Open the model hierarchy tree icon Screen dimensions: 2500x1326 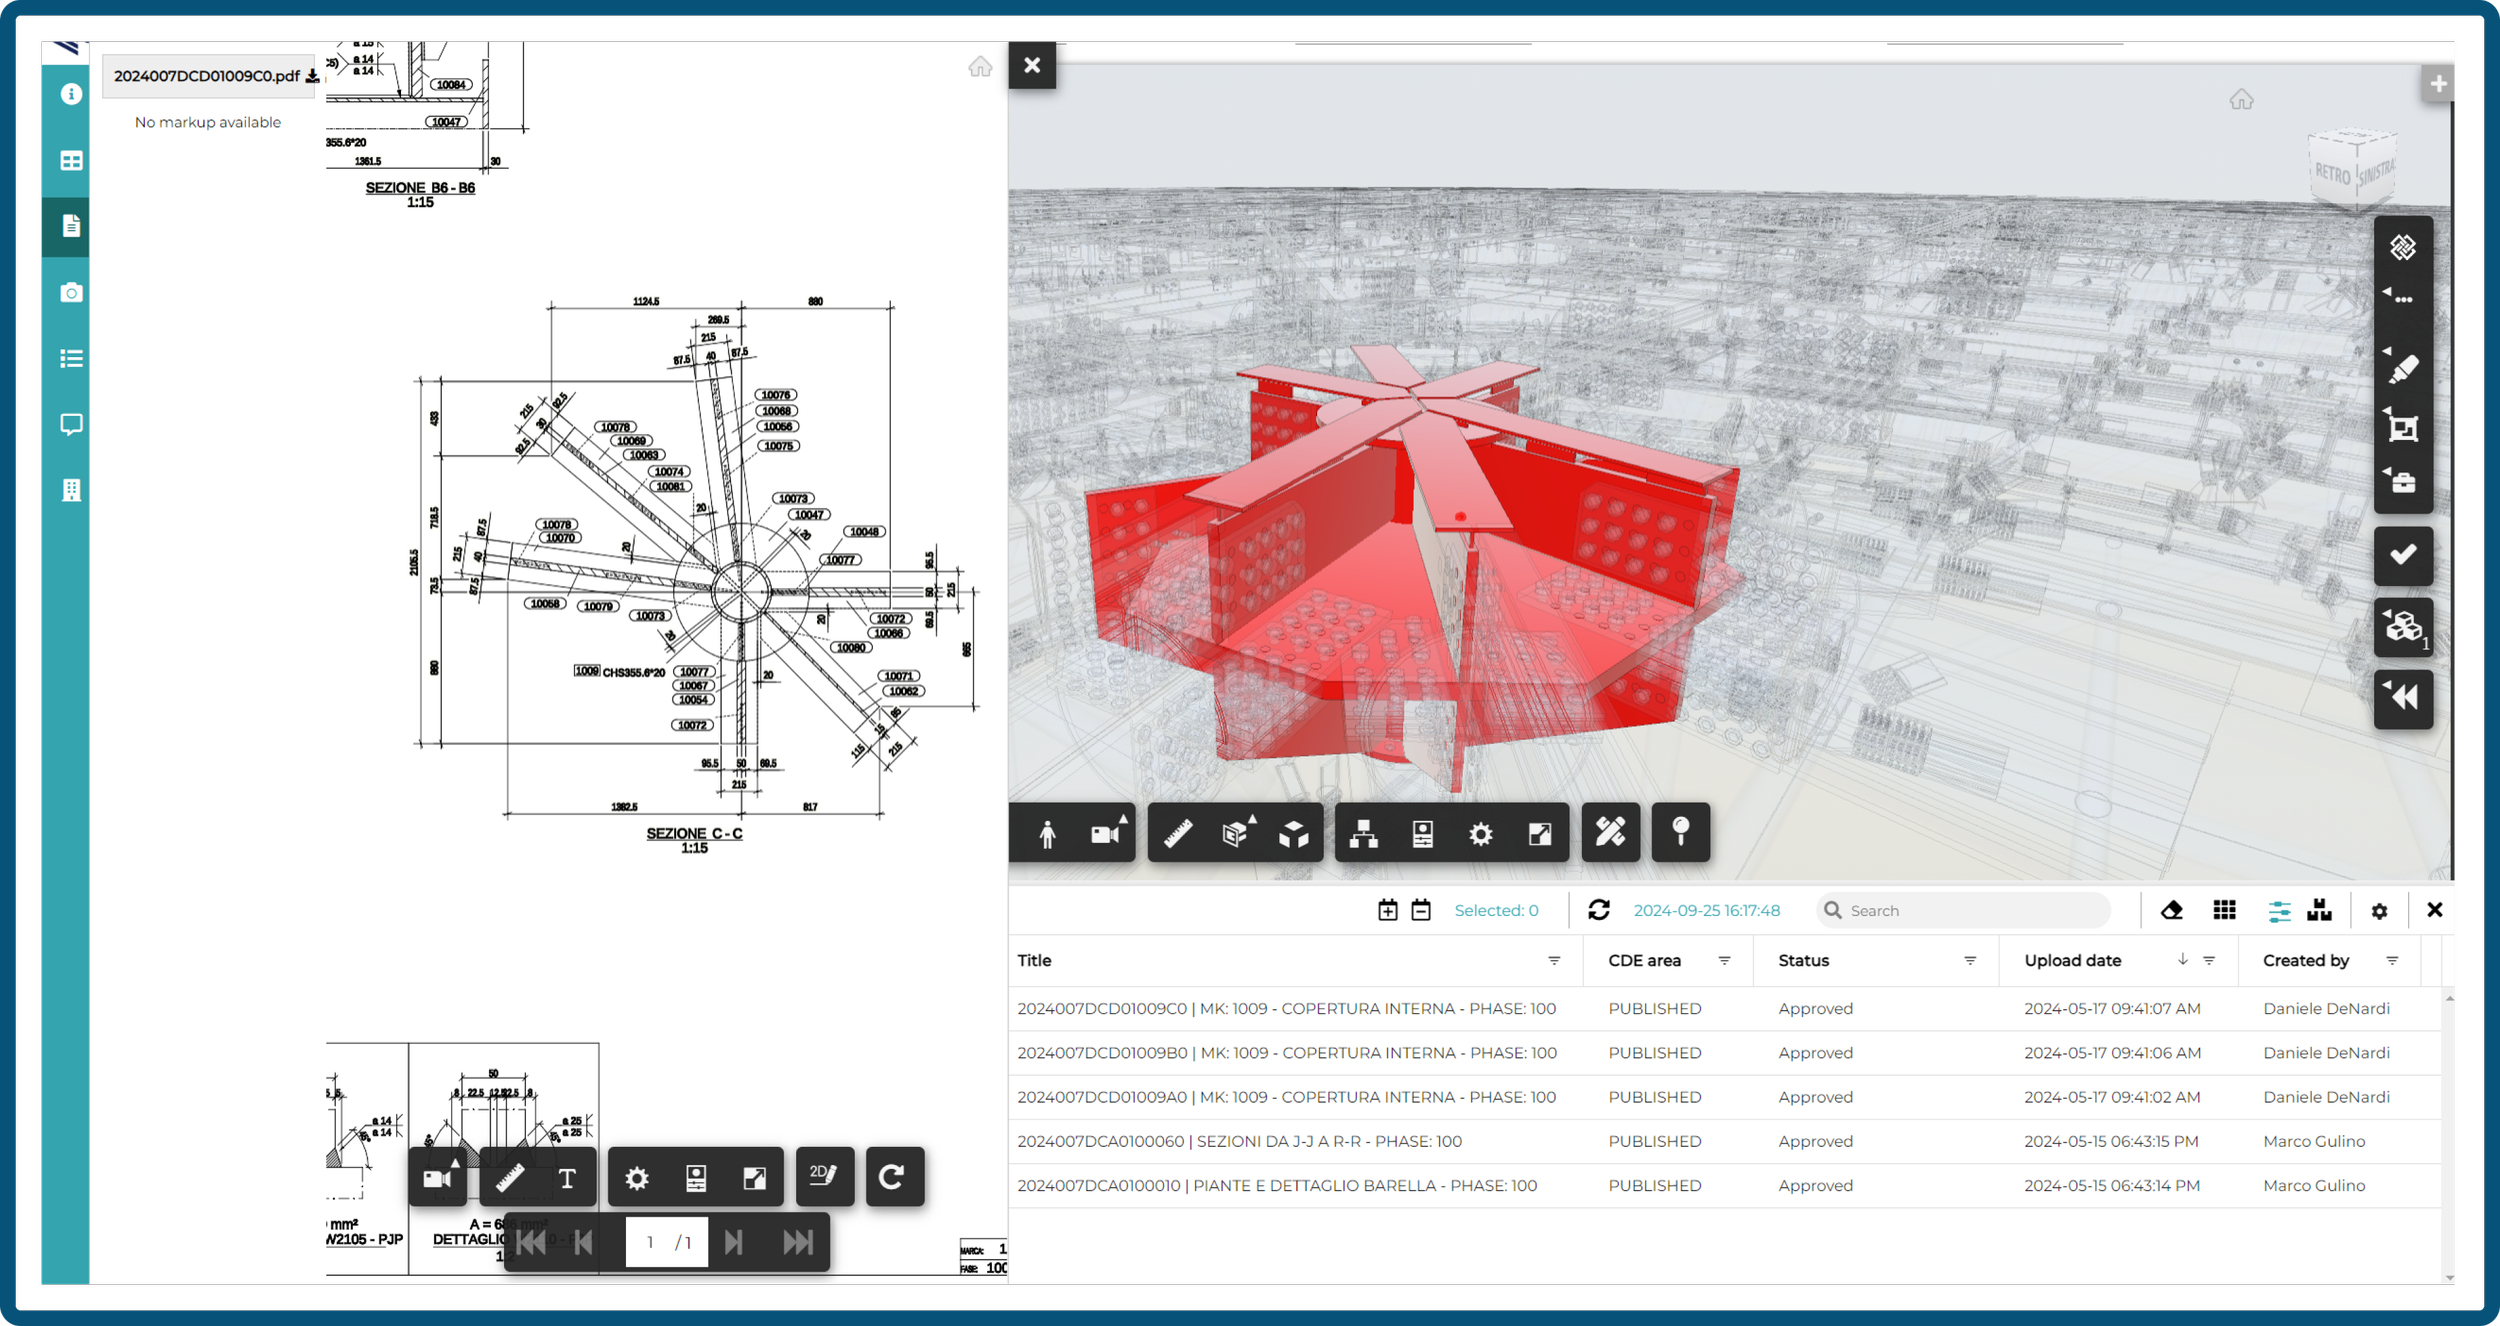point(1363,833)
